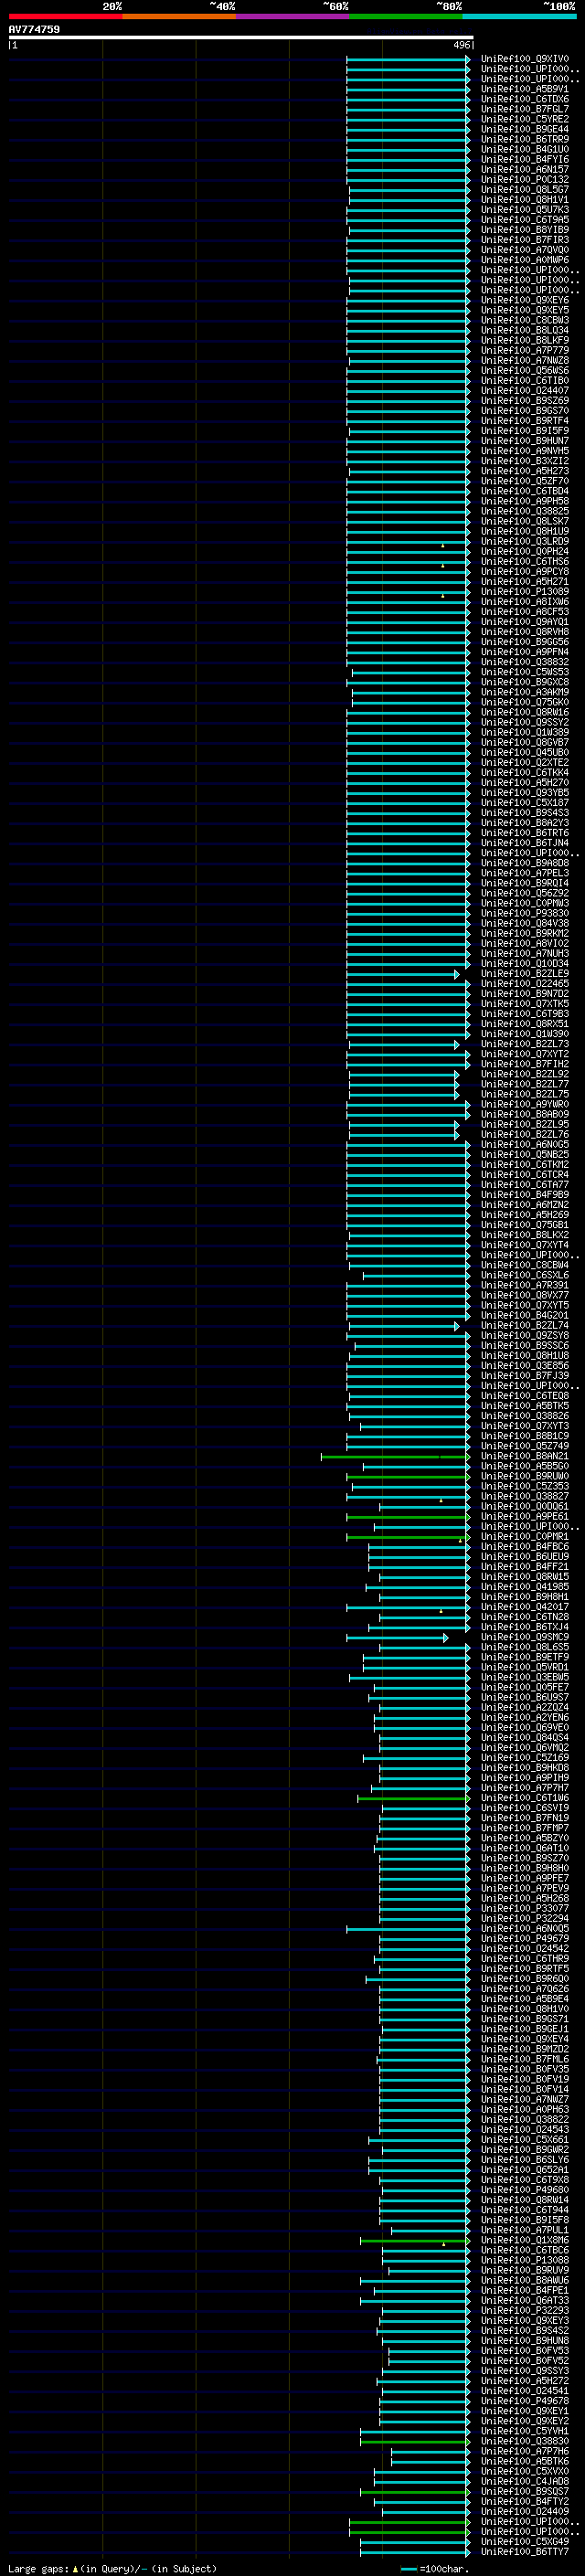Select hit UniRef100_Q41985

525,1587
